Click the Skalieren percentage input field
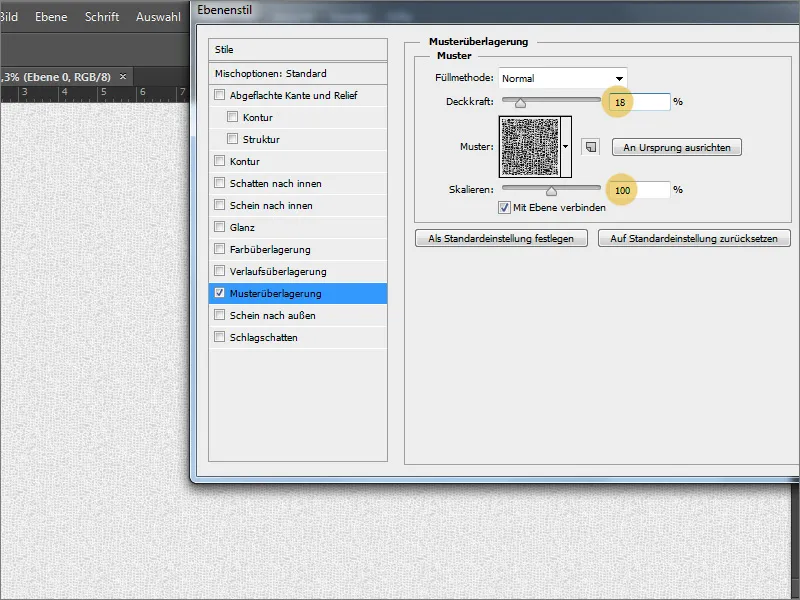 tap(639, 190)
